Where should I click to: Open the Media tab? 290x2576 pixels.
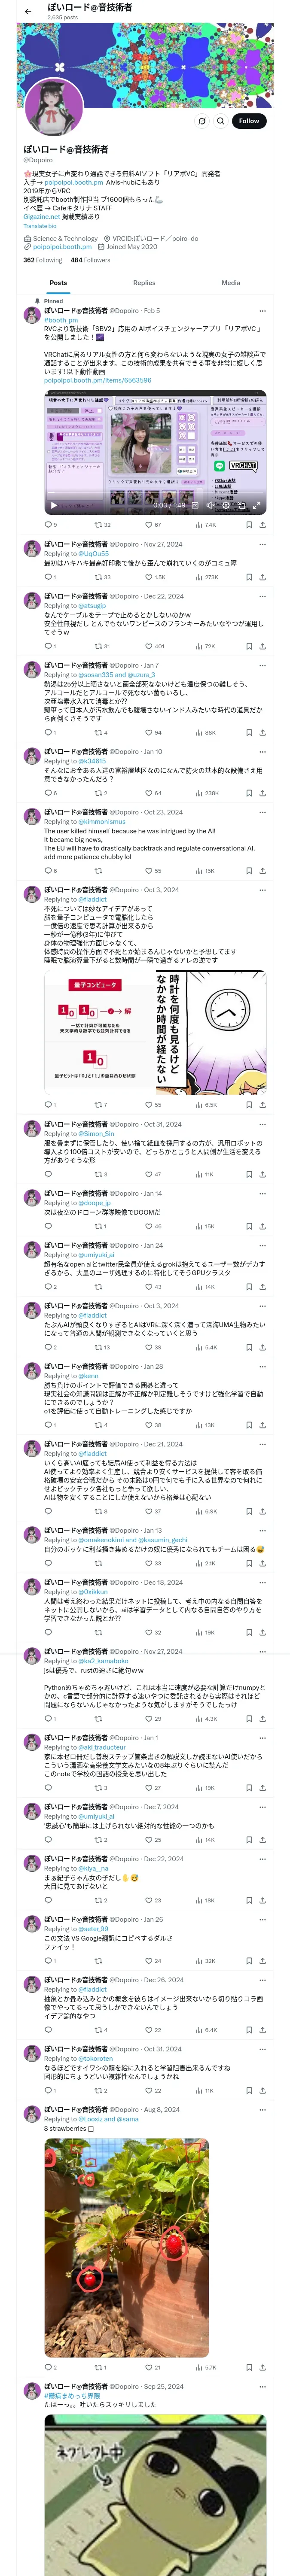230,283
